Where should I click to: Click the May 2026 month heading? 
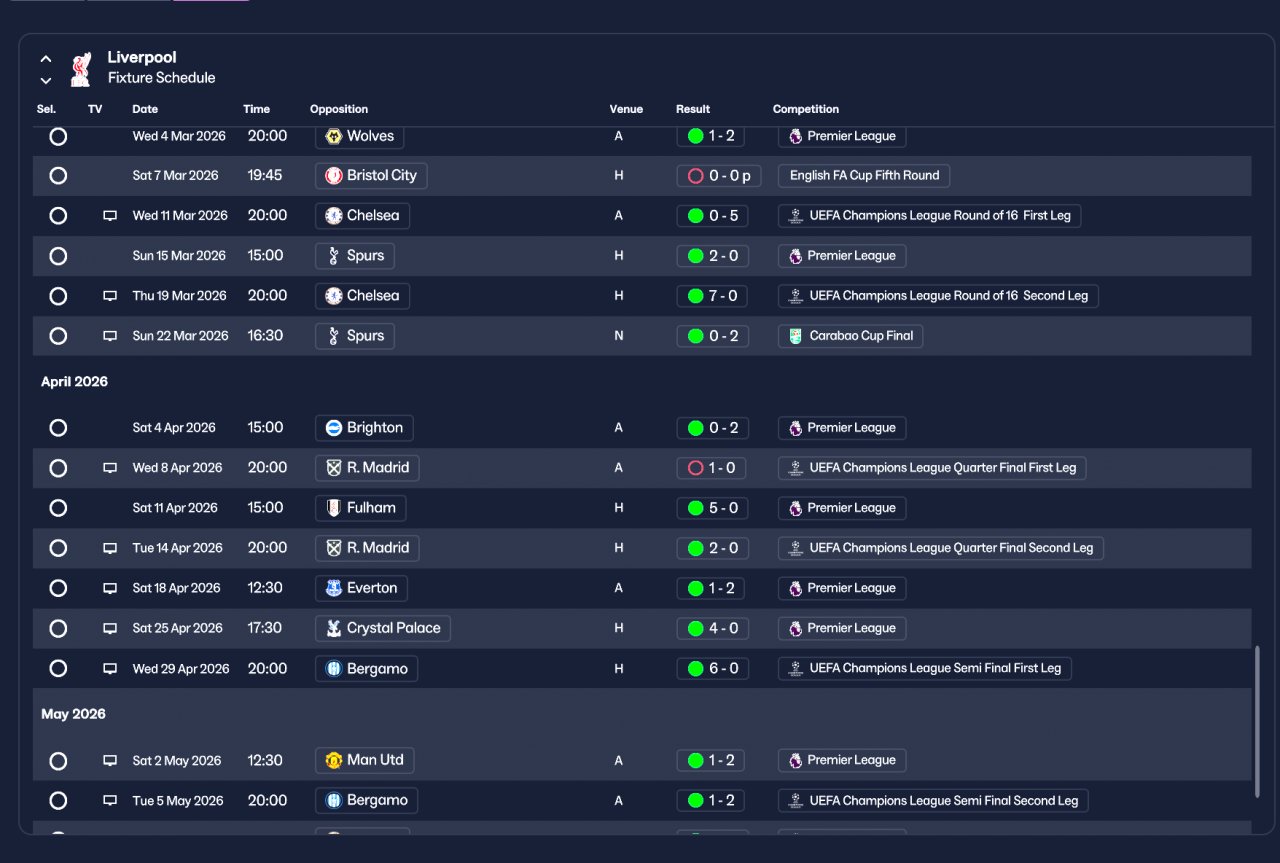[73, 714]
